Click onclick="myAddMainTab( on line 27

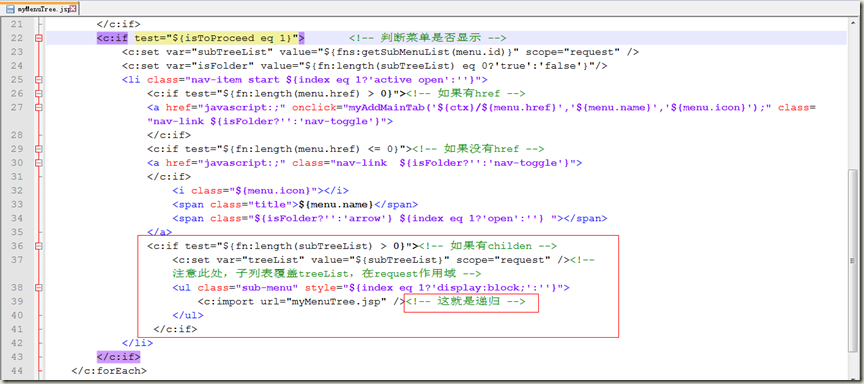361,107
